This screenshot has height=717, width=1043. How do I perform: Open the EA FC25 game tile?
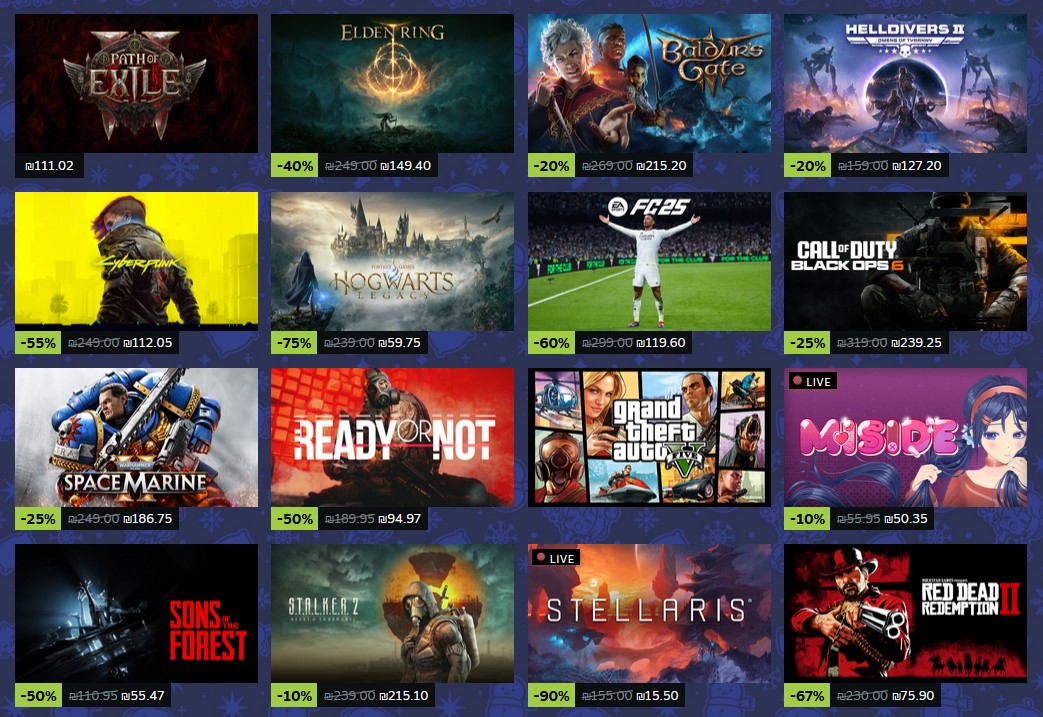pyautogui.click(x=649, y=261)
